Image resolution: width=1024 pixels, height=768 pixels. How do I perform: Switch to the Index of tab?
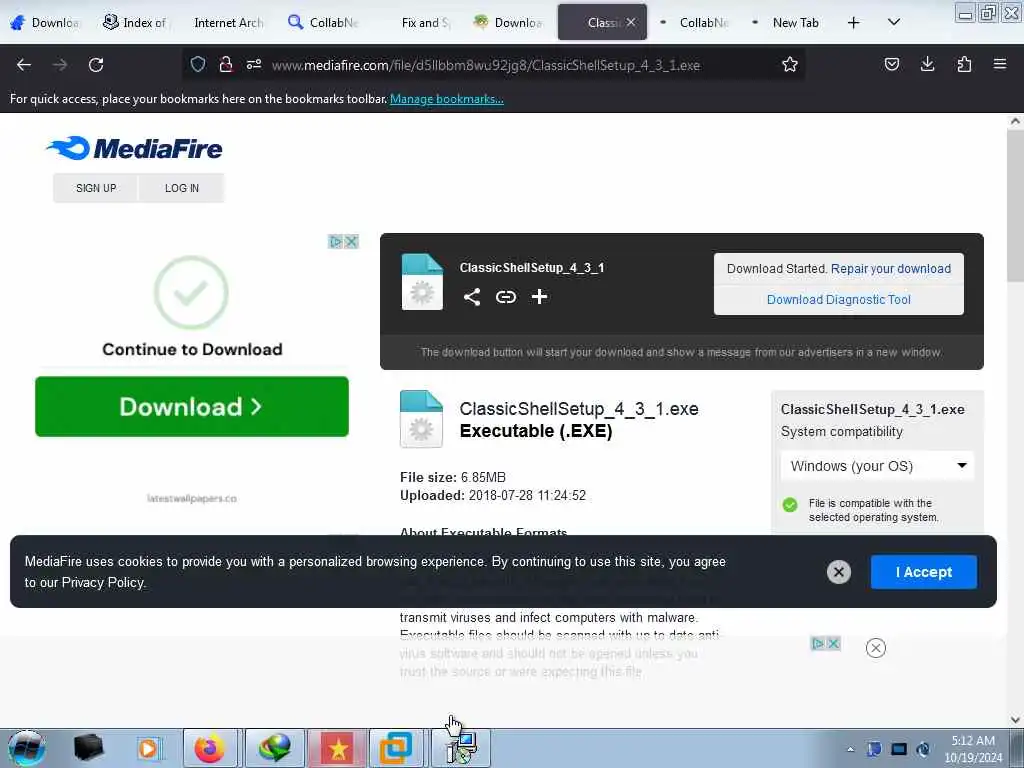(x=135, y=22)
